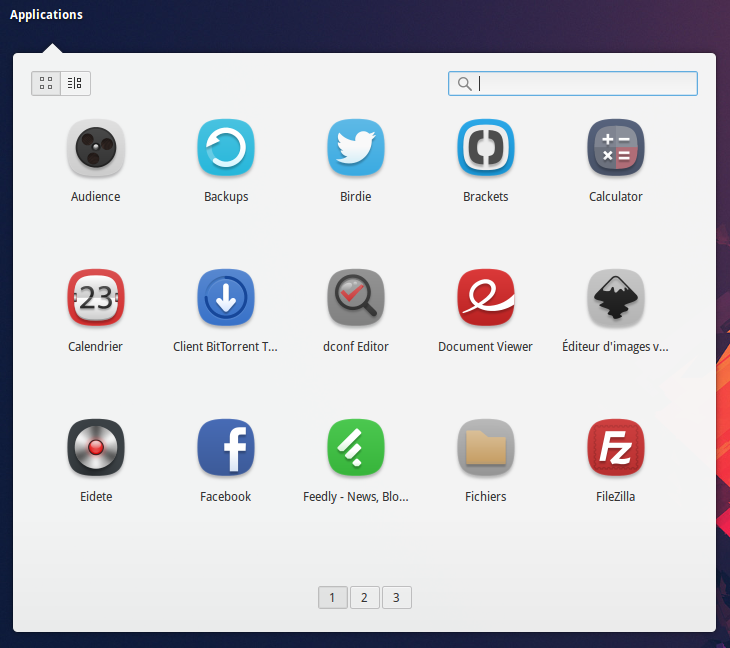The image size is (730, 648).
Task: Go to page 1 of applications
Action: pos(332,597)
